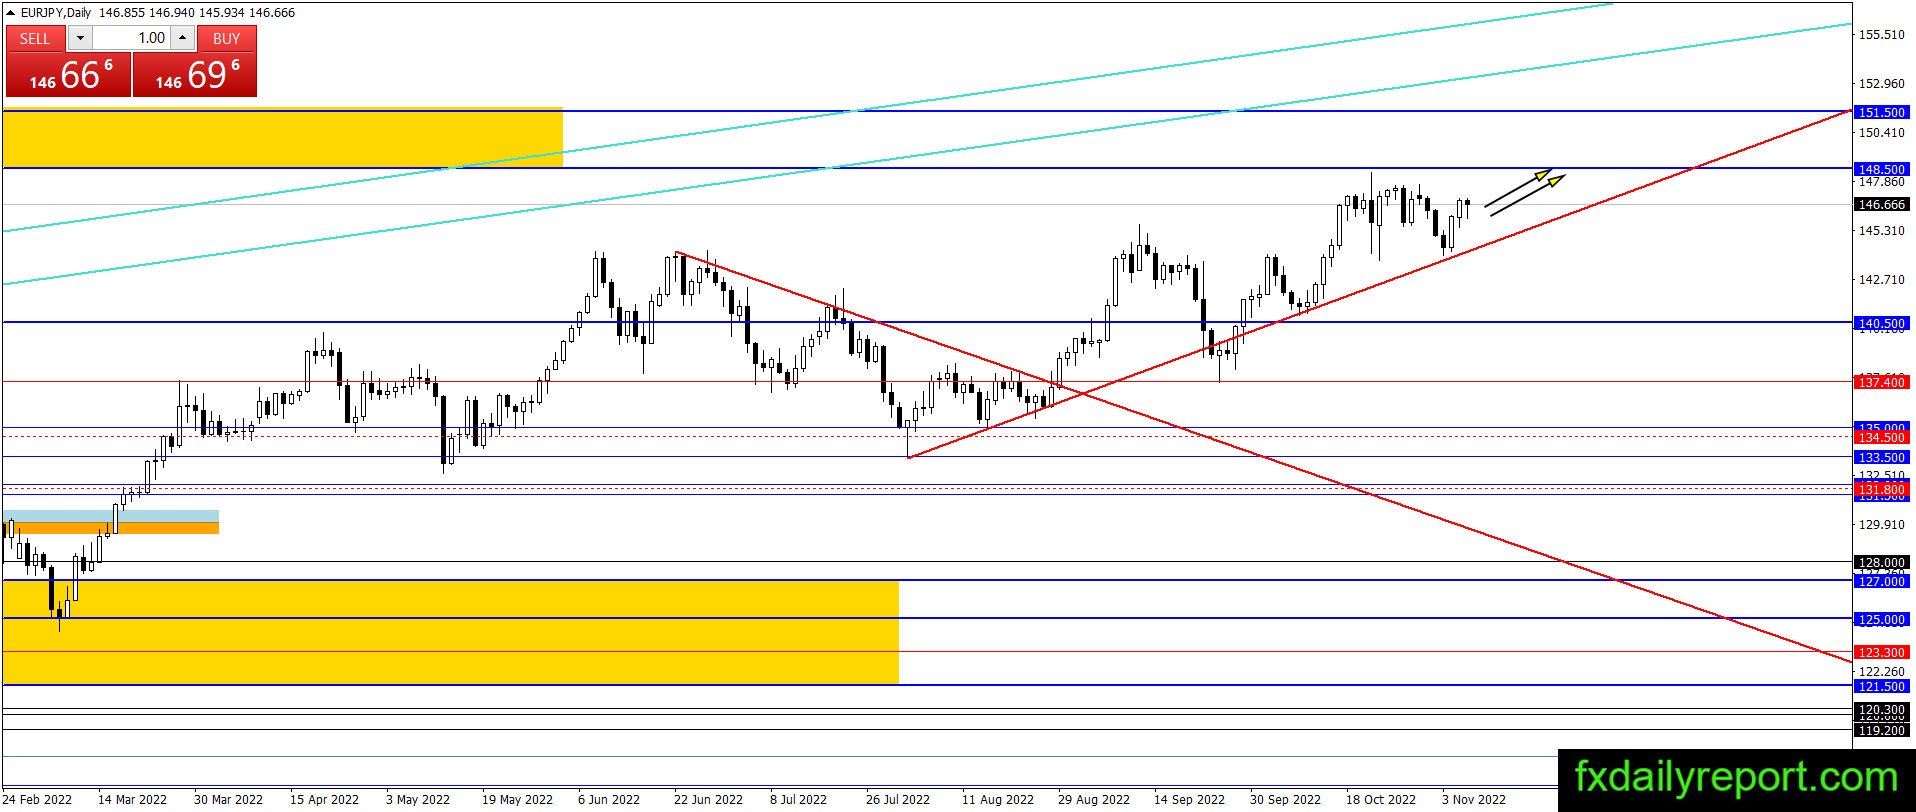This screenshot has height=812, width=1916.
Task: Click the 146 66 sell price tile
Action: pyautogui.click(x=69, y=75)
